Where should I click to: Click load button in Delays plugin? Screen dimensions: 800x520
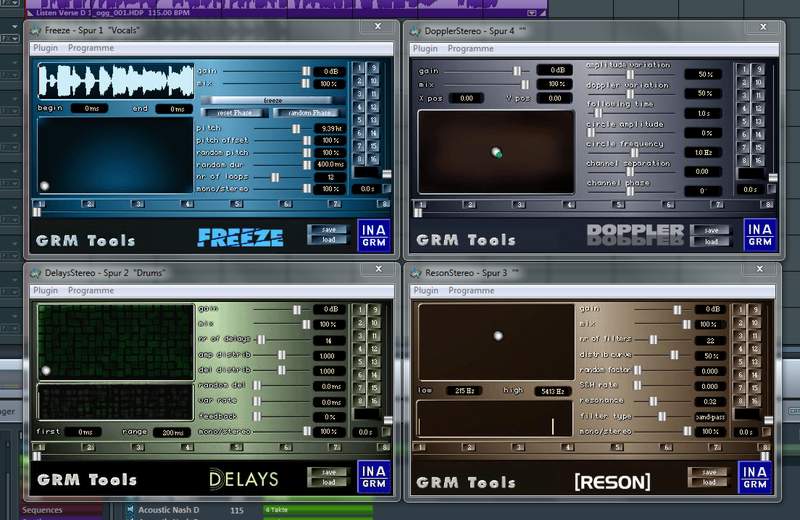point(329,482)
